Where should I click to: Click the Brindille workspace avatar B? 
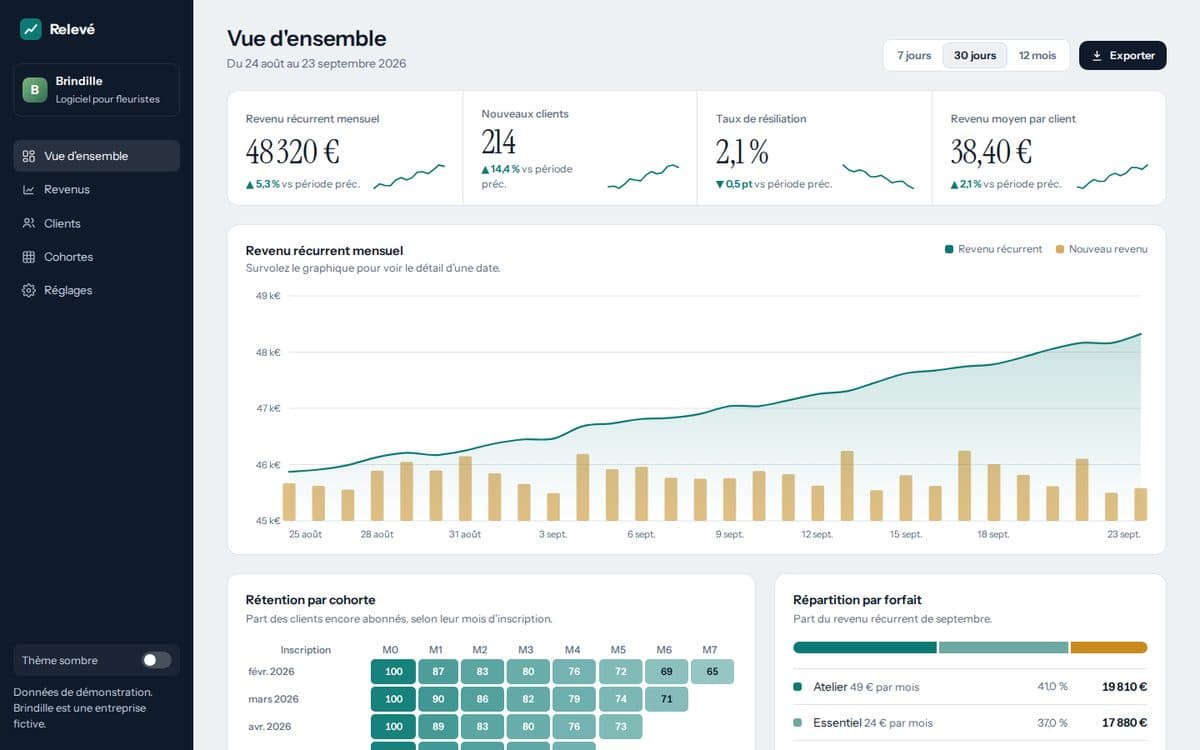click(35, 90)
